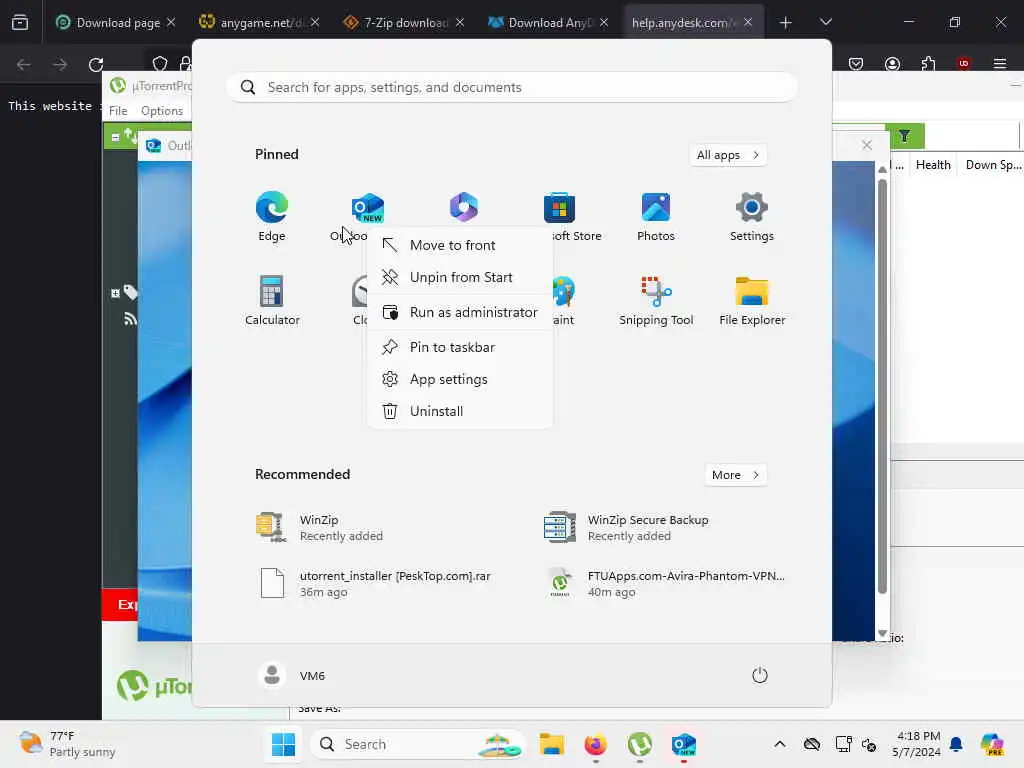The width and height of the screenshot is (1024, 768).
Task: Click the Windows Start button on taskbar
Action: [283, 744]
